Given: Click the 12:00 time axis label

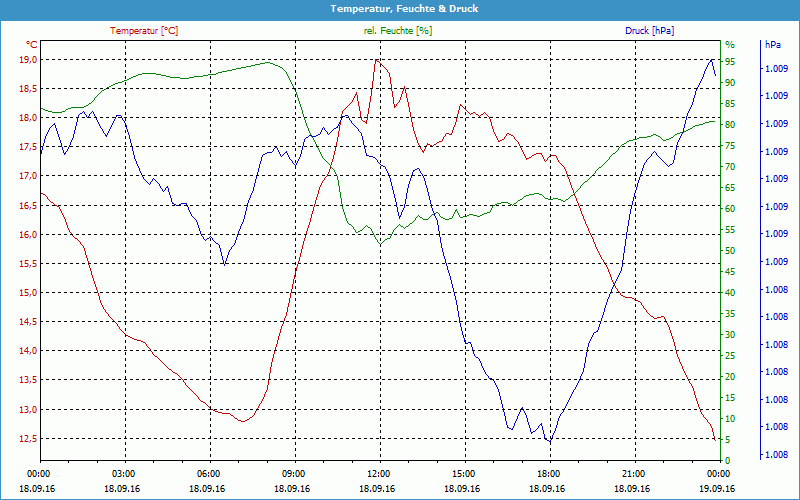Looking at the screenshot, I should (x=377, y=474).
